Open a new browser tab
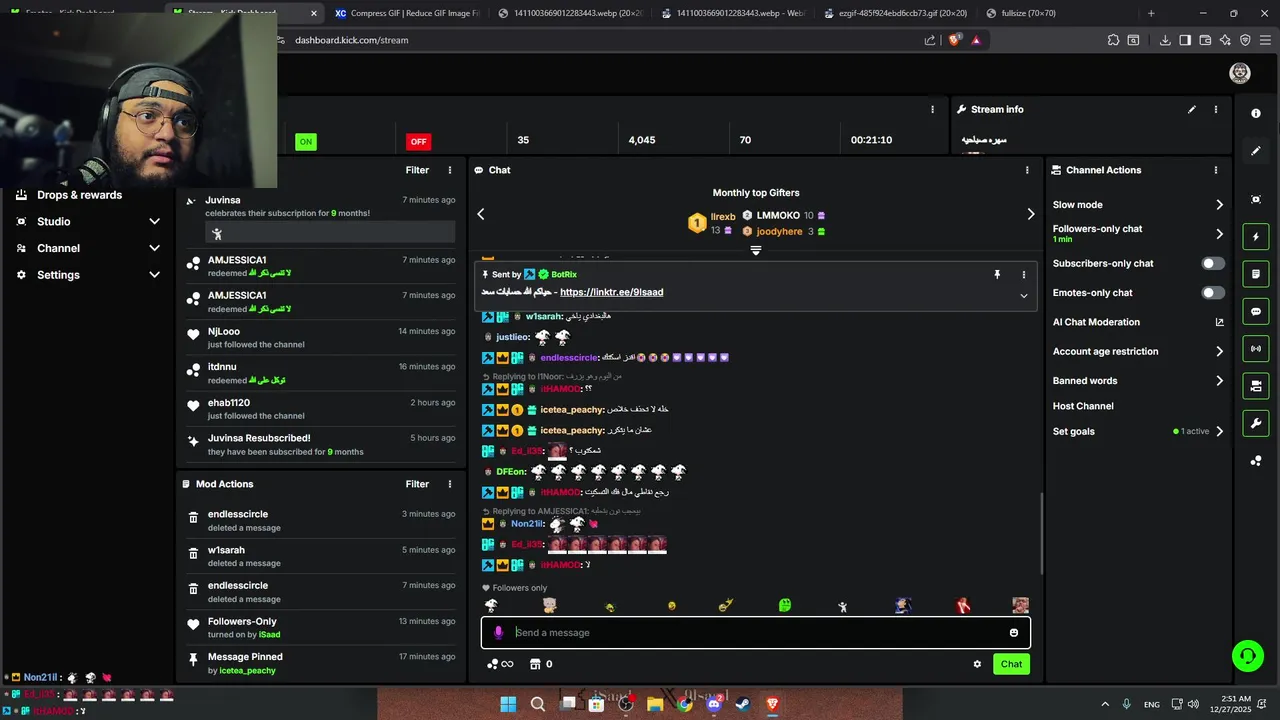Image resolution: width=1280 pixels, height=720 pixels. [x=1151, y=13]
